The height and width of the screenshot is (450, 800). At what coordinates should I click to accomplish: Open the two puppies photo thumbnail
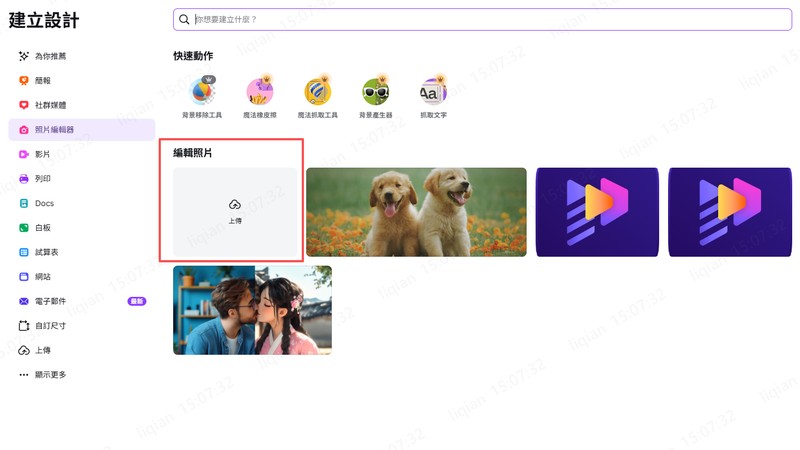(x=416, y=212)
